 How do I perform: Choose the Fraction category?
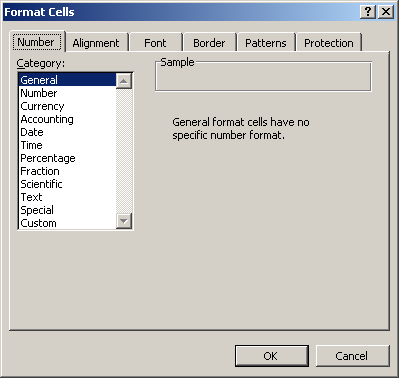pyautogui.click(x=40, y=171)
